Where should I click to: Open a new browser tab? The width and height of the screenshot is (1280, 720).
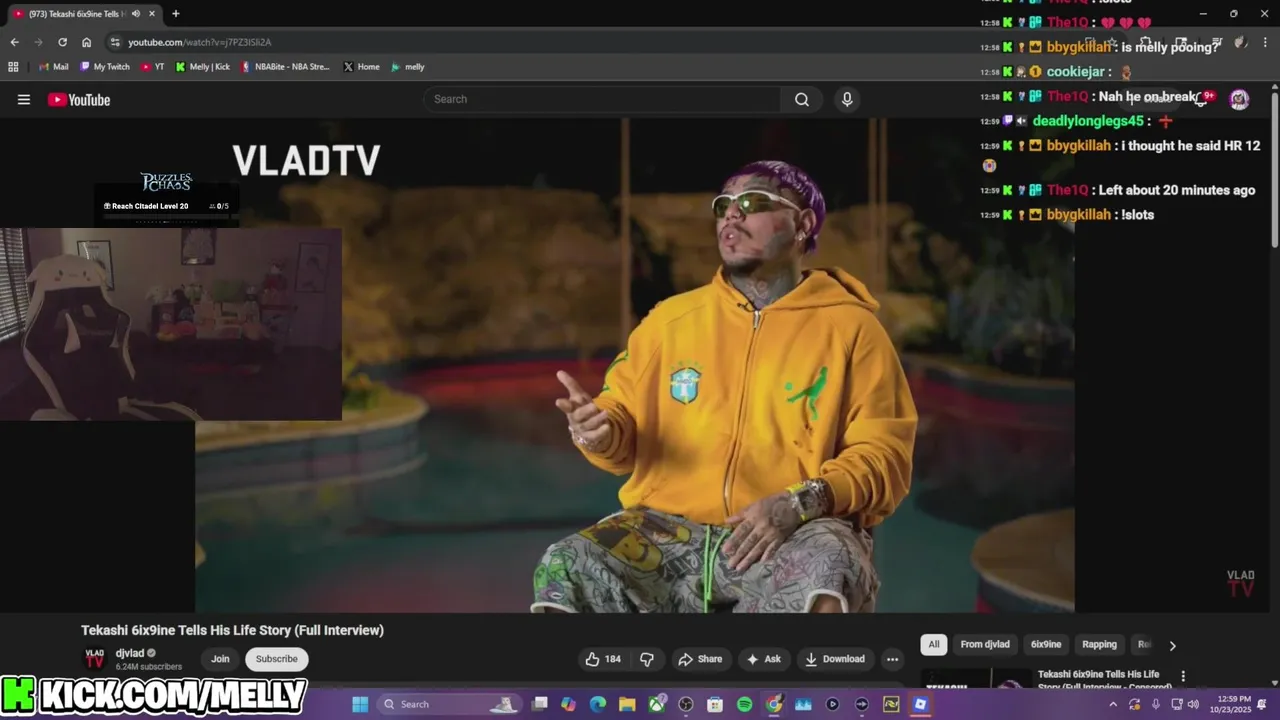point(176,14)
